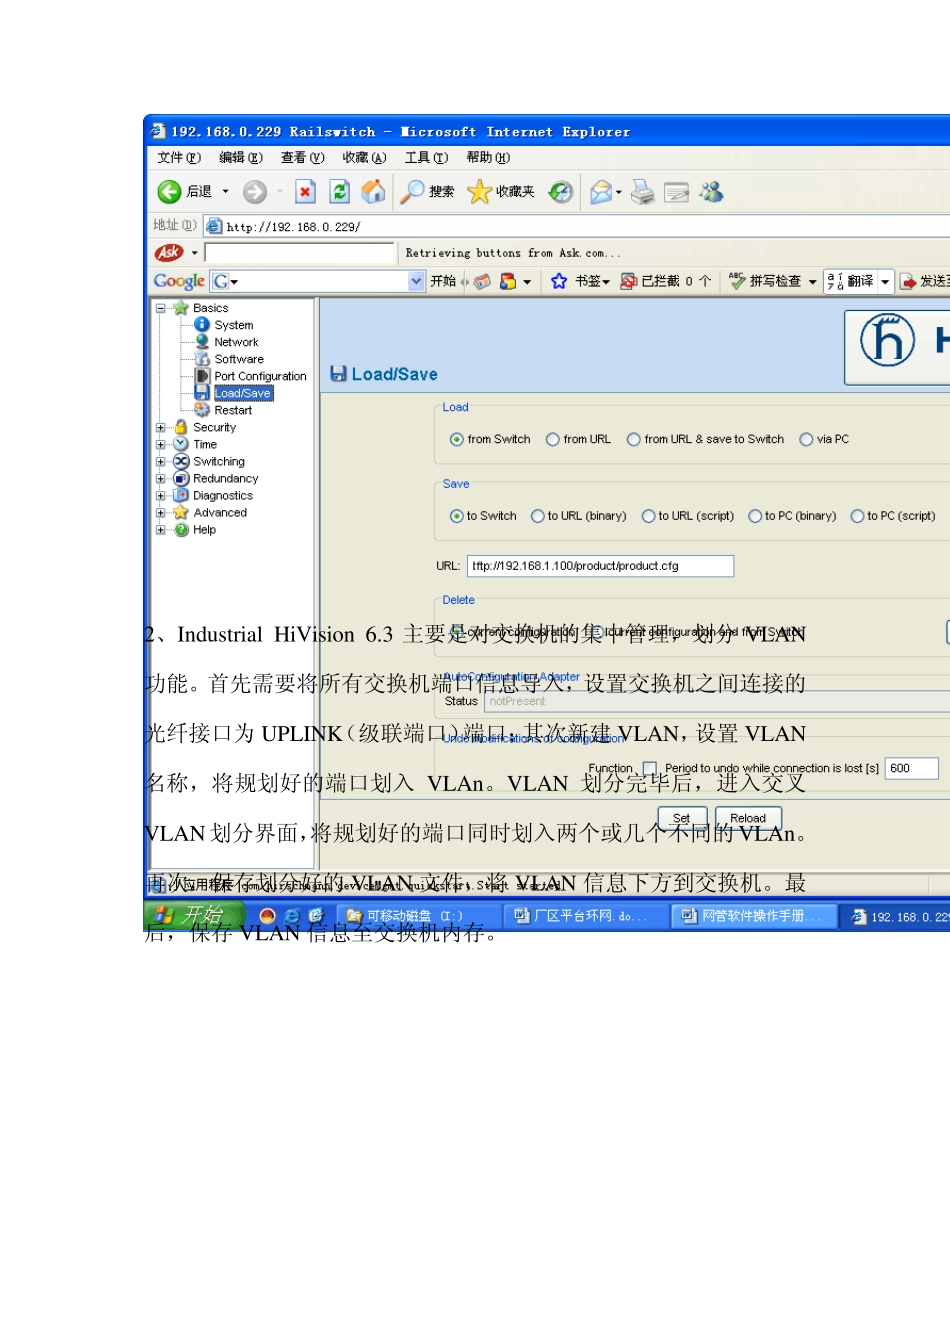Open the Software page in tree
The width and height of the screenshot is (950, 1344).
coord(239,359)
